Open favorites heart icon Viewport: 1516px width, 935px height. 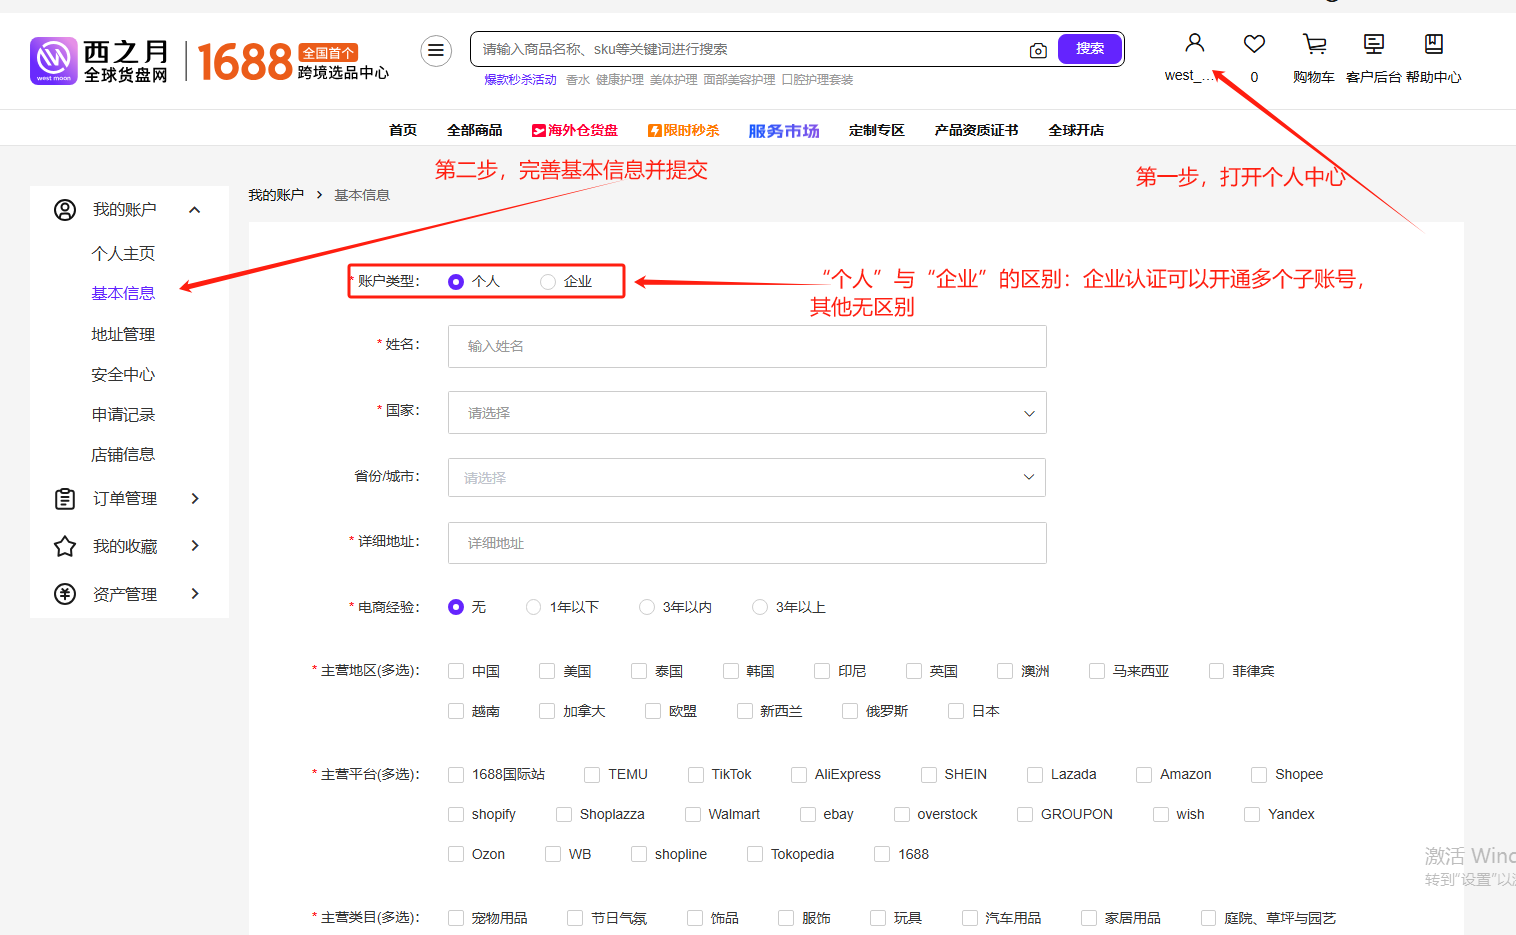pos(1254,43)
